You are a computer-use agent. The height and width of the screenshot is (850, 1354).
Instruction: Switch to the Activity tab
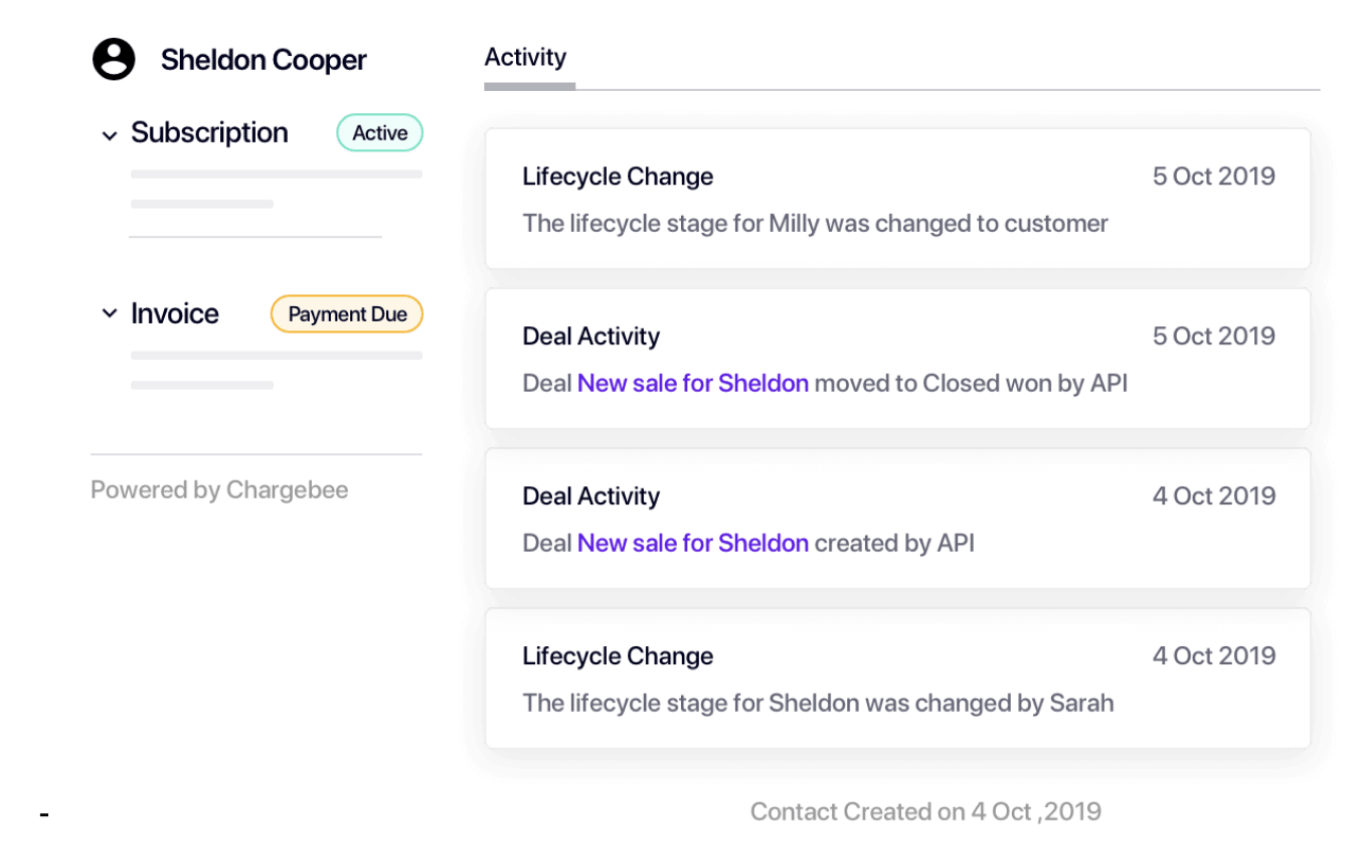526,57
